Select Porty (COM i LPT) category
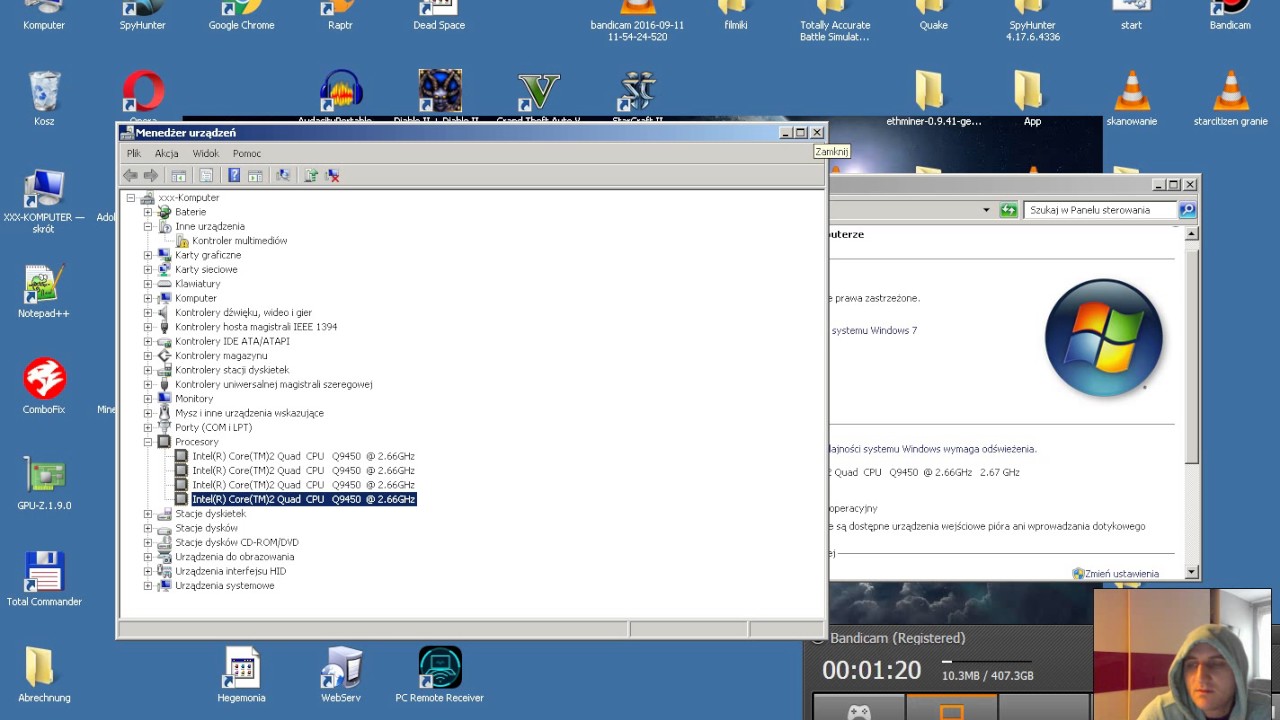The image size is (1280, 720). [213, 427]
